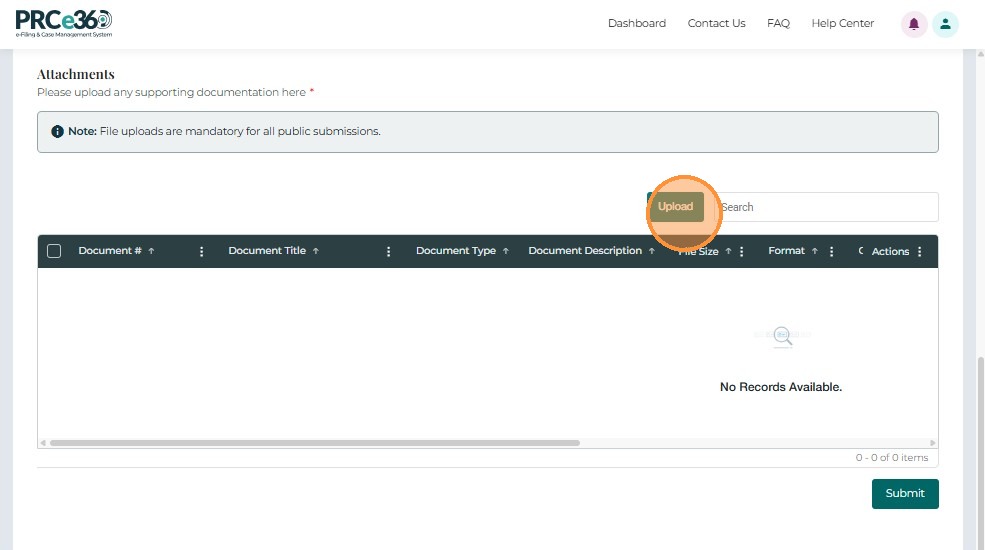Click the Document Type column header

456,251
